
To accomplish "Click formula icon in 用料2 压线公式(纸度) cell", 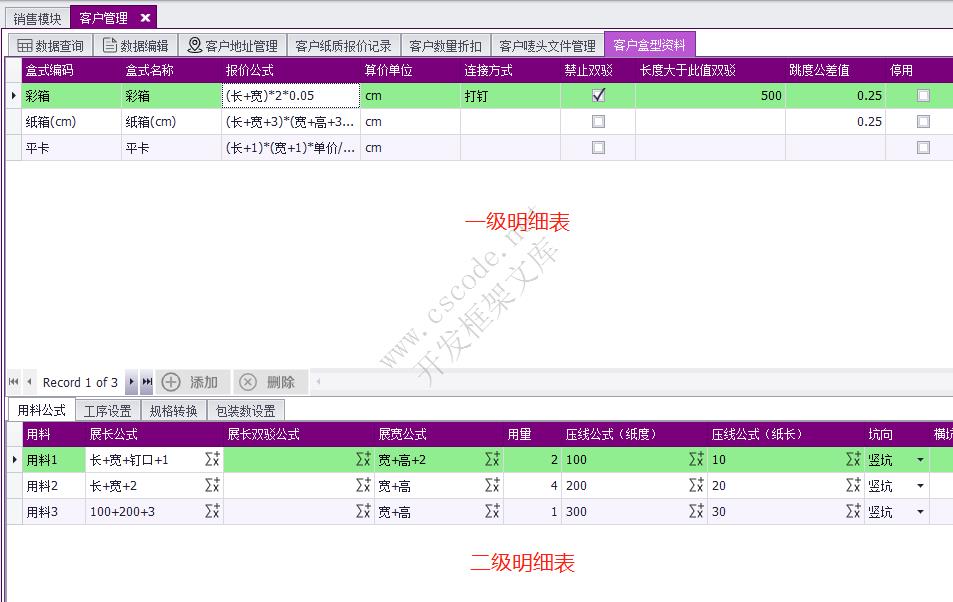I will coord(696,486).
